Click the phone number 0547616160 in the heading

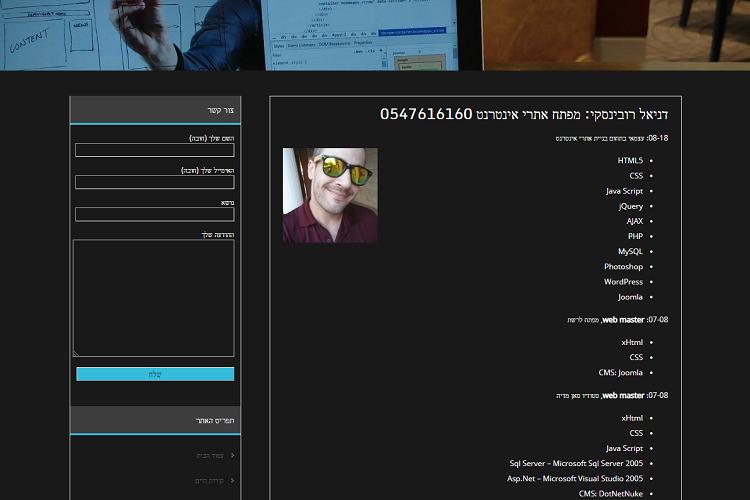[x=426, y=114]
